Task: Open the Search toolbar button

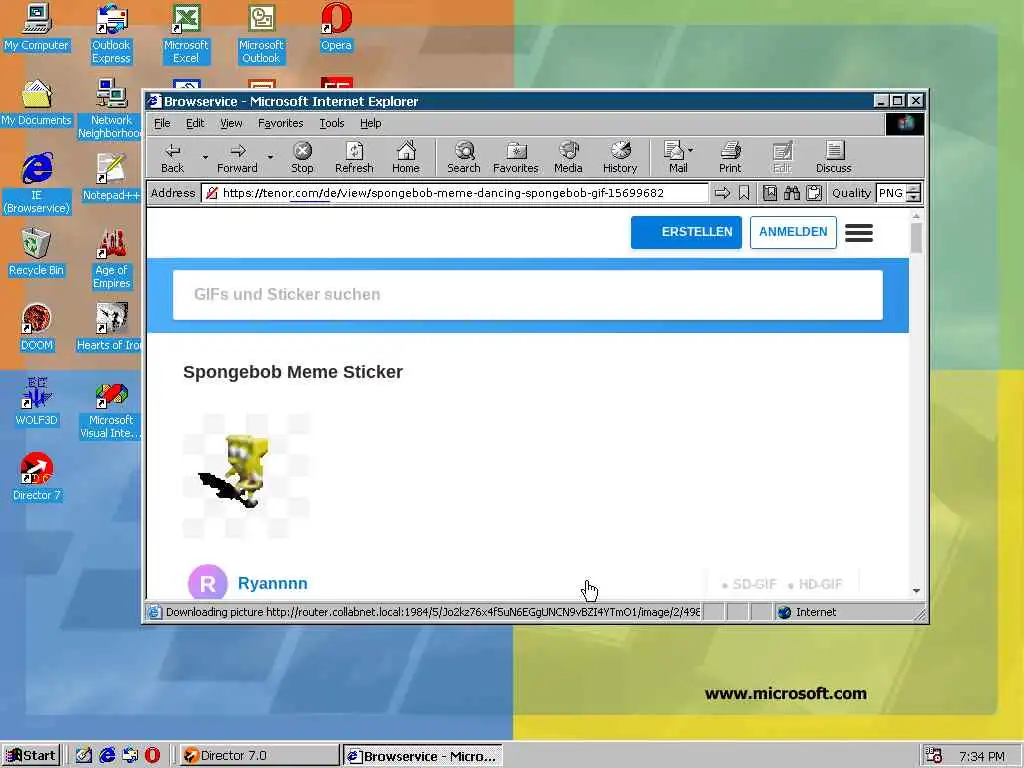Action: coord(464,157)
